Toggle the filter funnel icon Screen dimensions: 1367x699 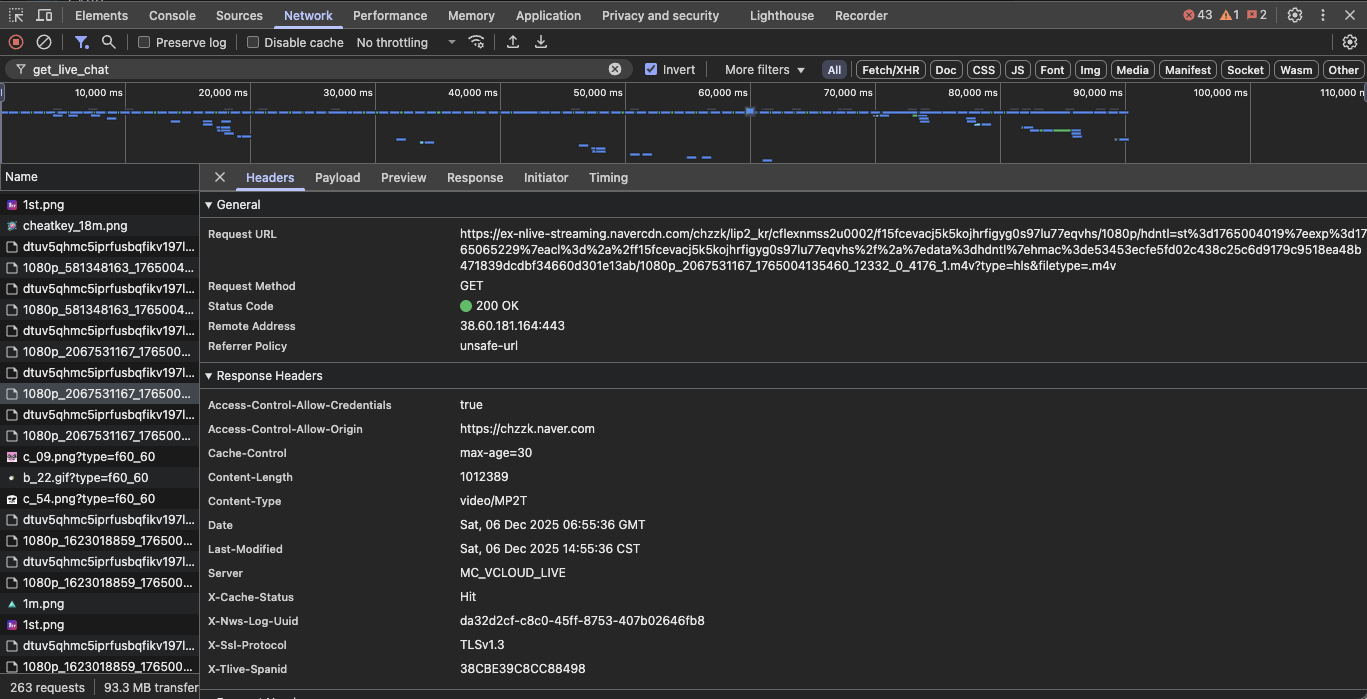tap(82, 42)
